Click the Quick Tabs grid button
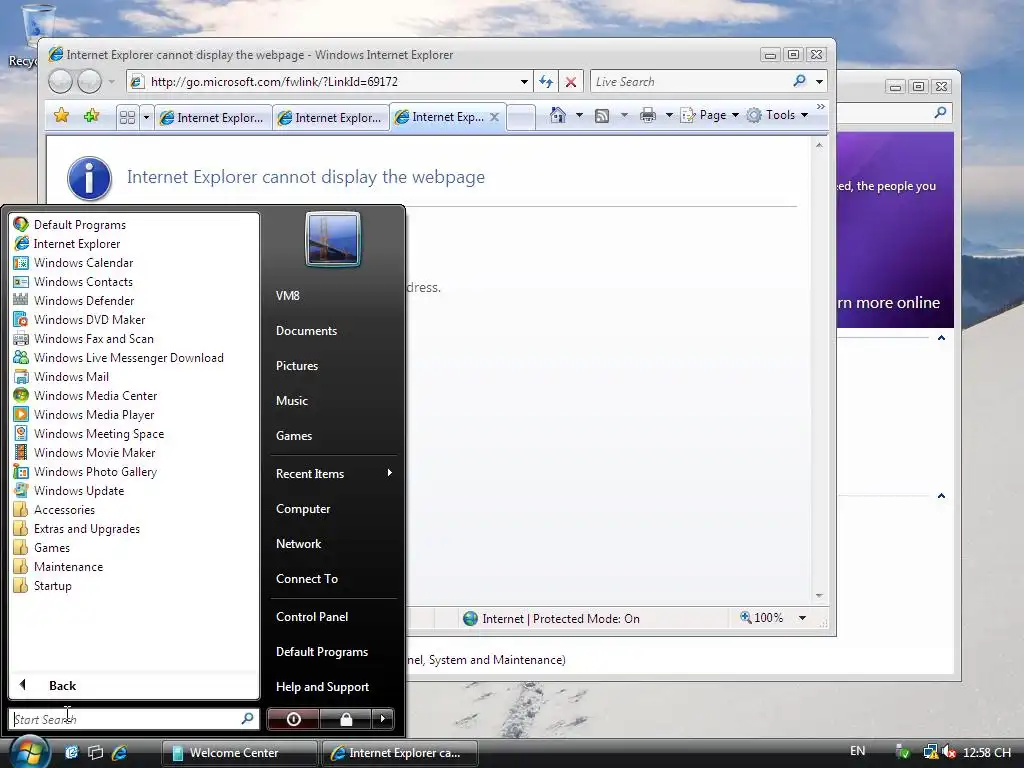Screen dimensions: 1024x768 tap(127, 117)
